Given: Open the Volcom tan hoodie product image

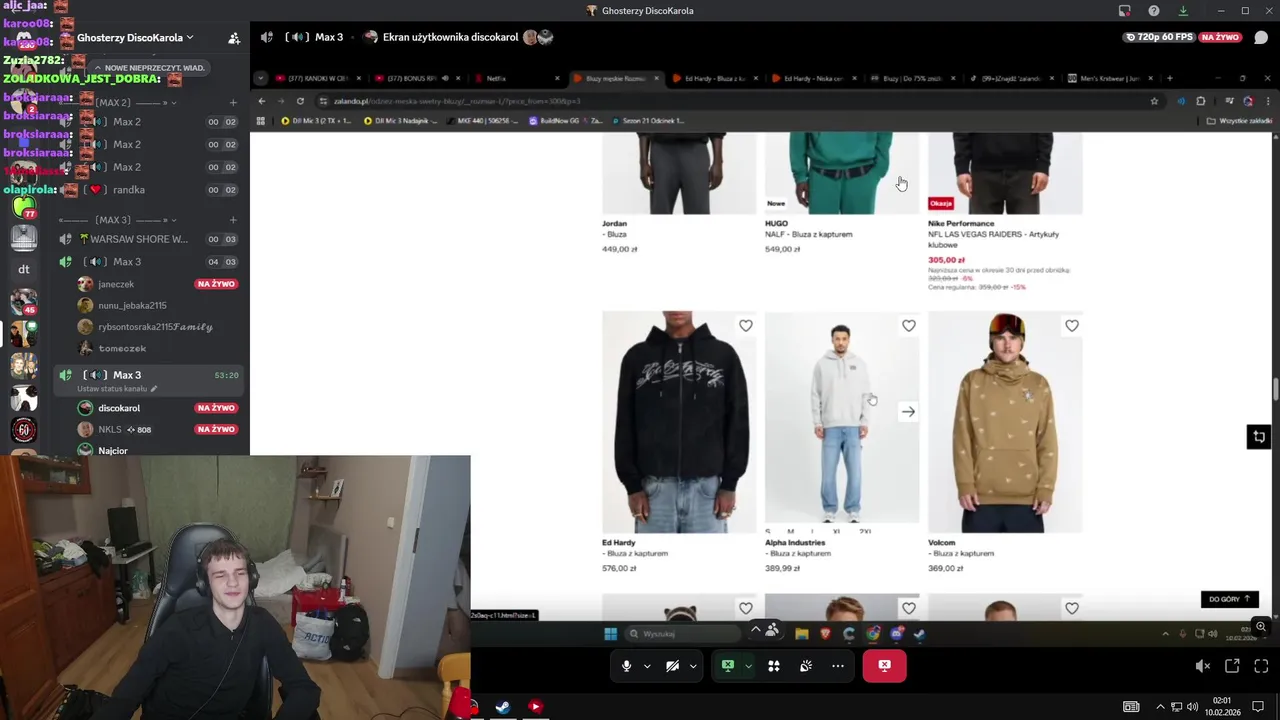Looking at the screenshot, I should coord(1005,421).
